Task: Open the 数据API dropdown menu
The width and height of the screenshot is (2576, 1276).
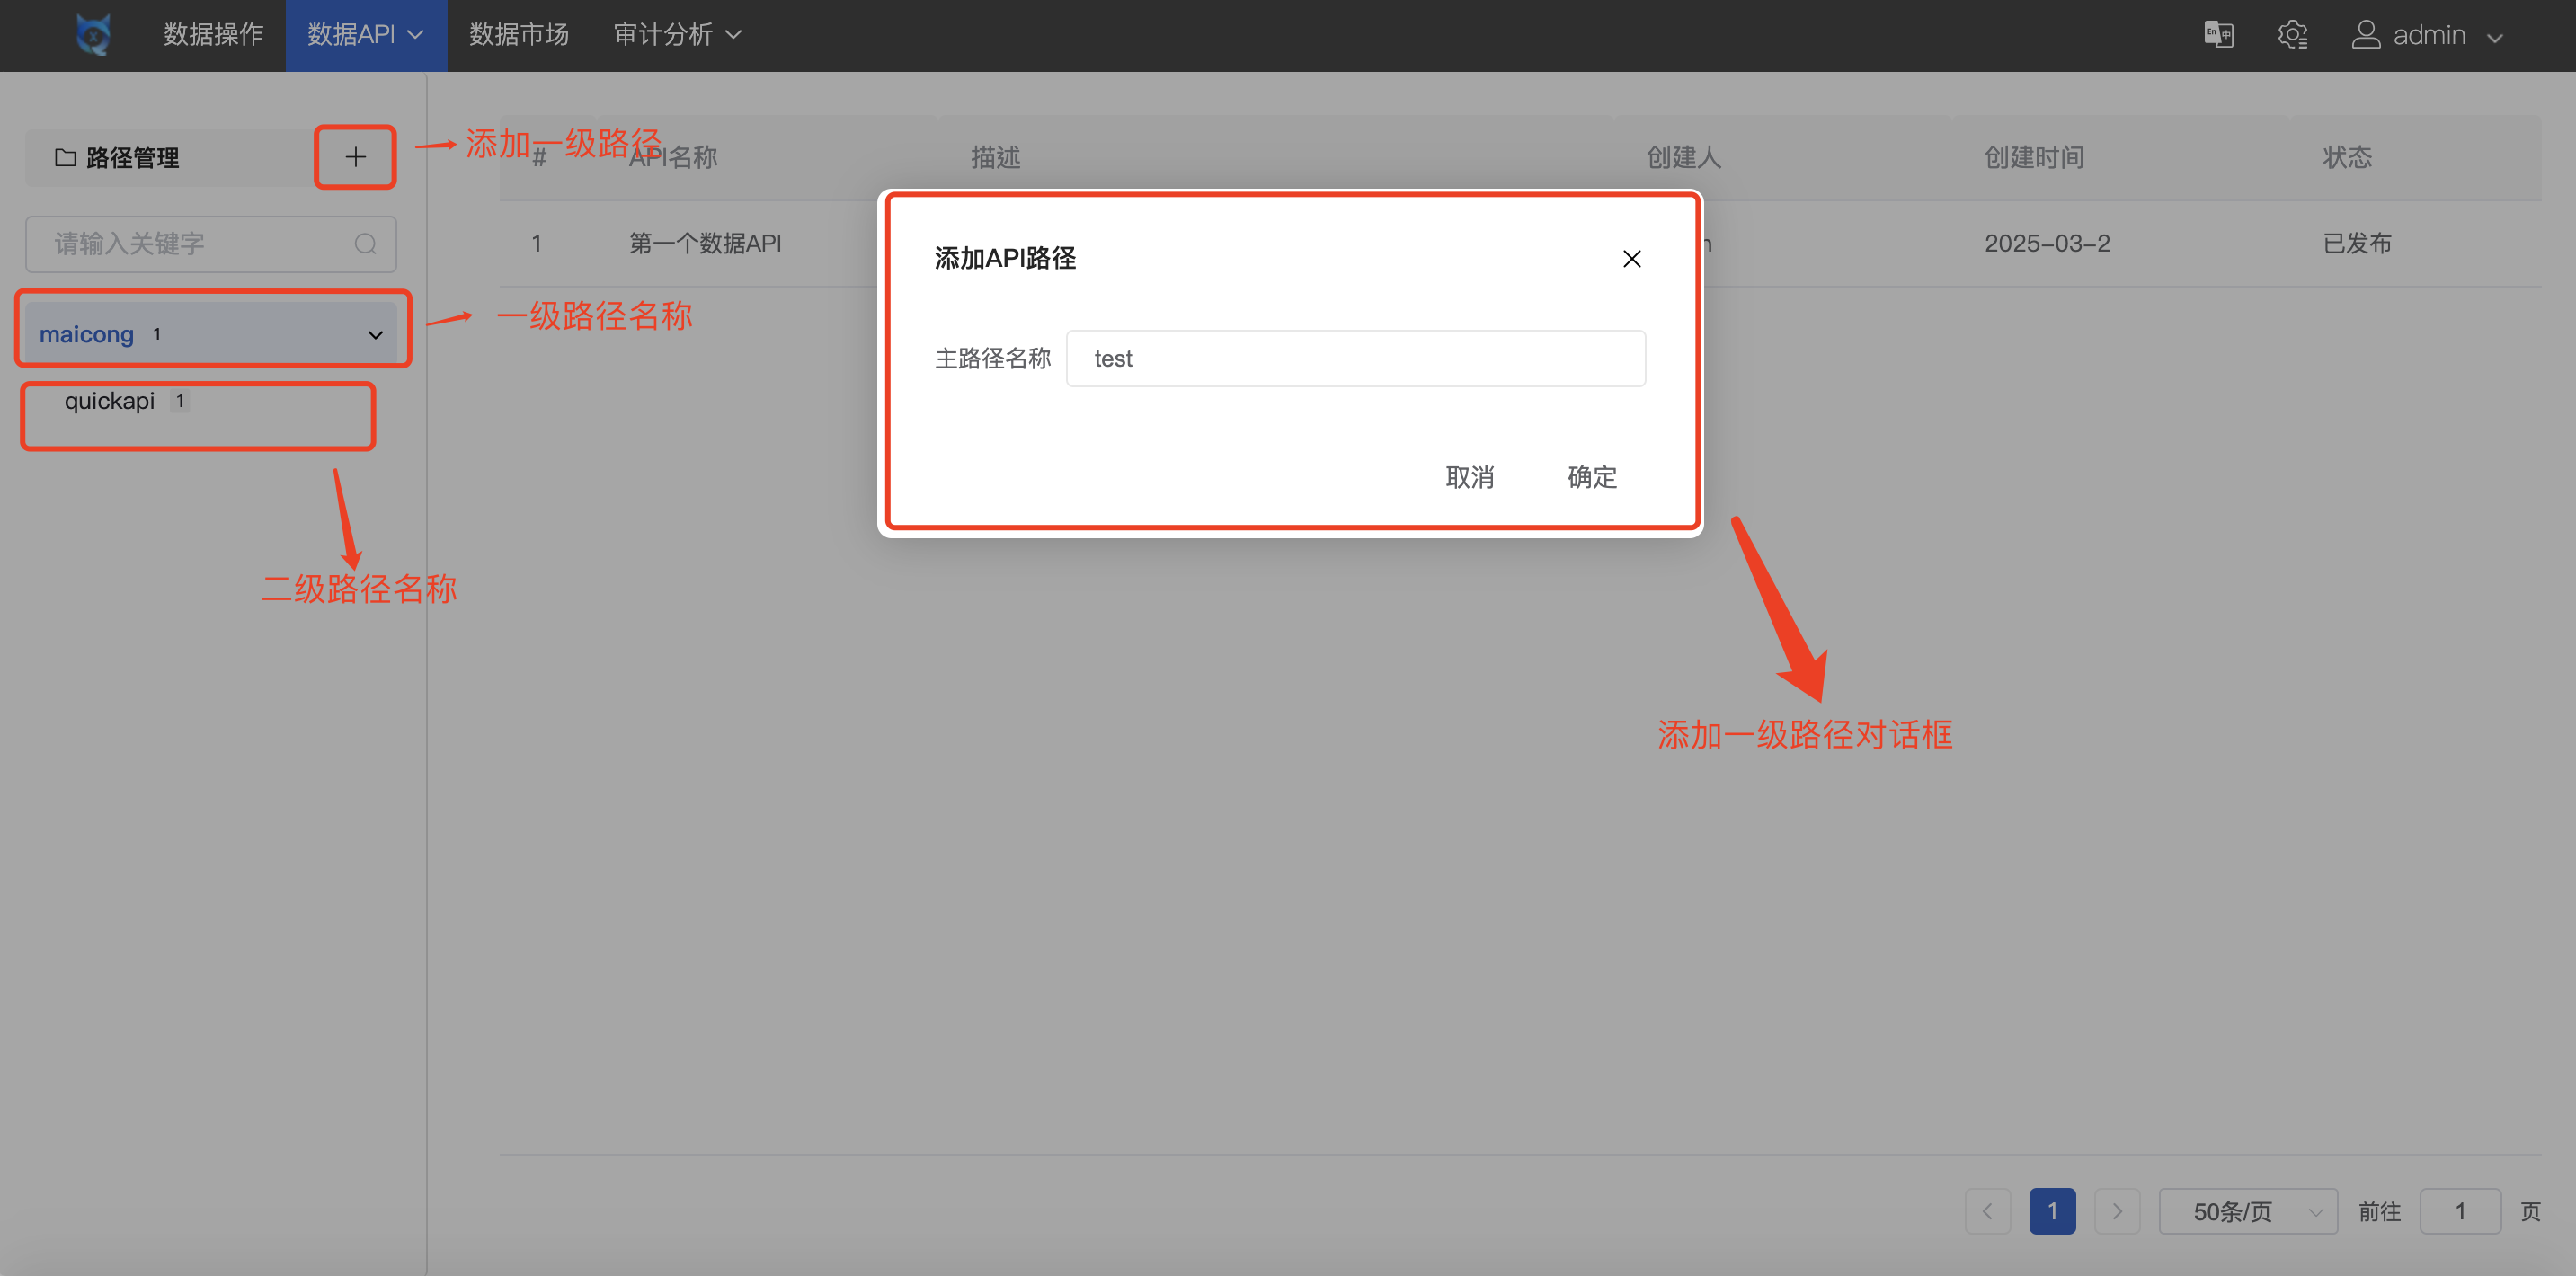Action: pyautogui.click(x=365, y=35)
